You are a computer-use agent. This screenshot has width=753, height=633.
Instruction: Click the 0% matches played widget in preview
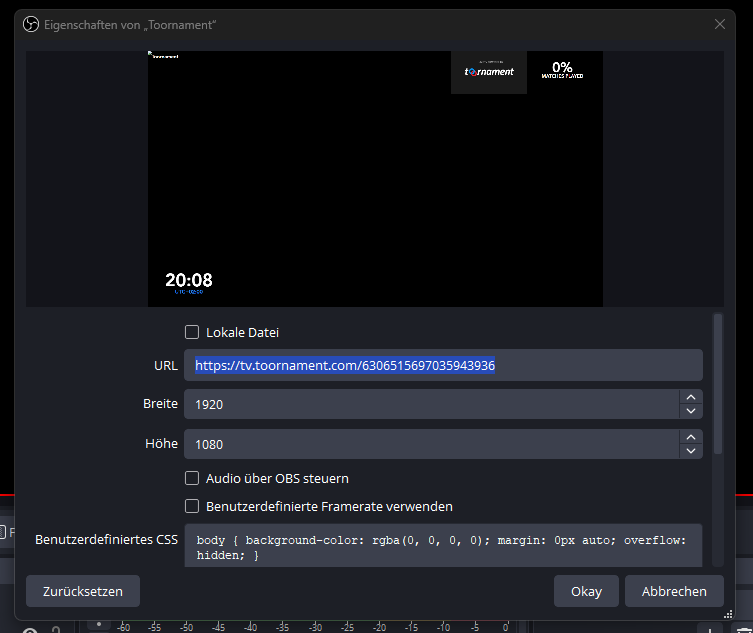click(562, 70)
